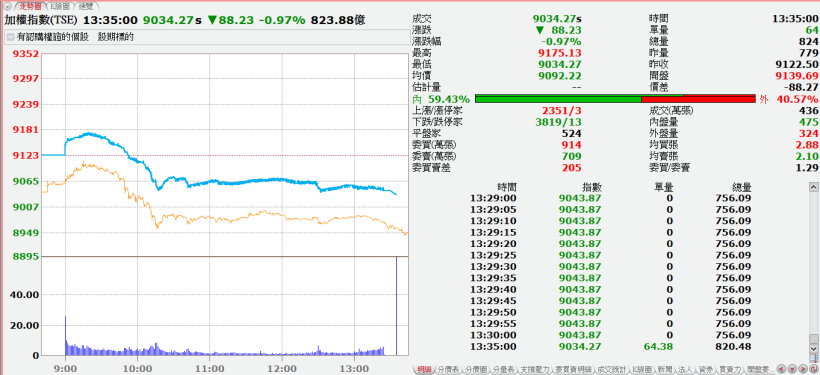
Task: Click the 昨收 value 9122.50
Action: click(796, 64)
